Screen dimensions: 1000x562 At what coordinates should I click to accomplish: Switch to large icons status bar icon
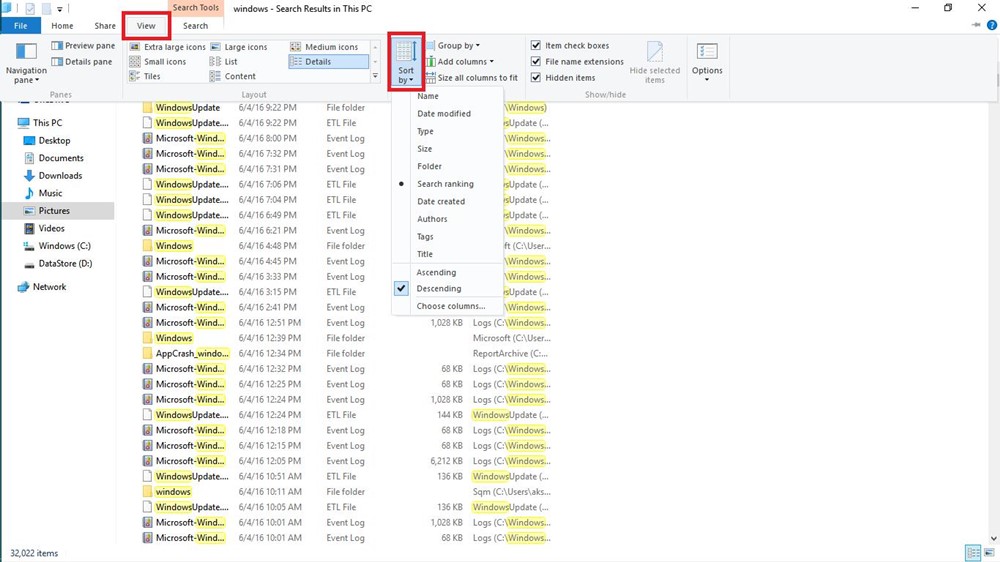point(989,553)
